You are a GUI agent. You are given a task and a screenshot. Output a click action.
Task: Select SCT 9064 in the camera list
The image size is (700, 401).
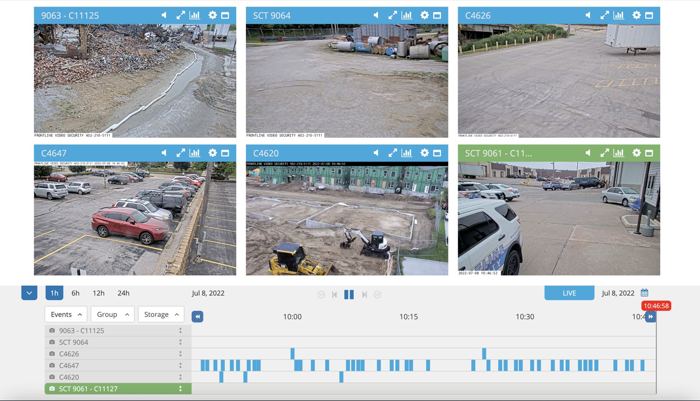pyautogui.click(x=118, y=342)
